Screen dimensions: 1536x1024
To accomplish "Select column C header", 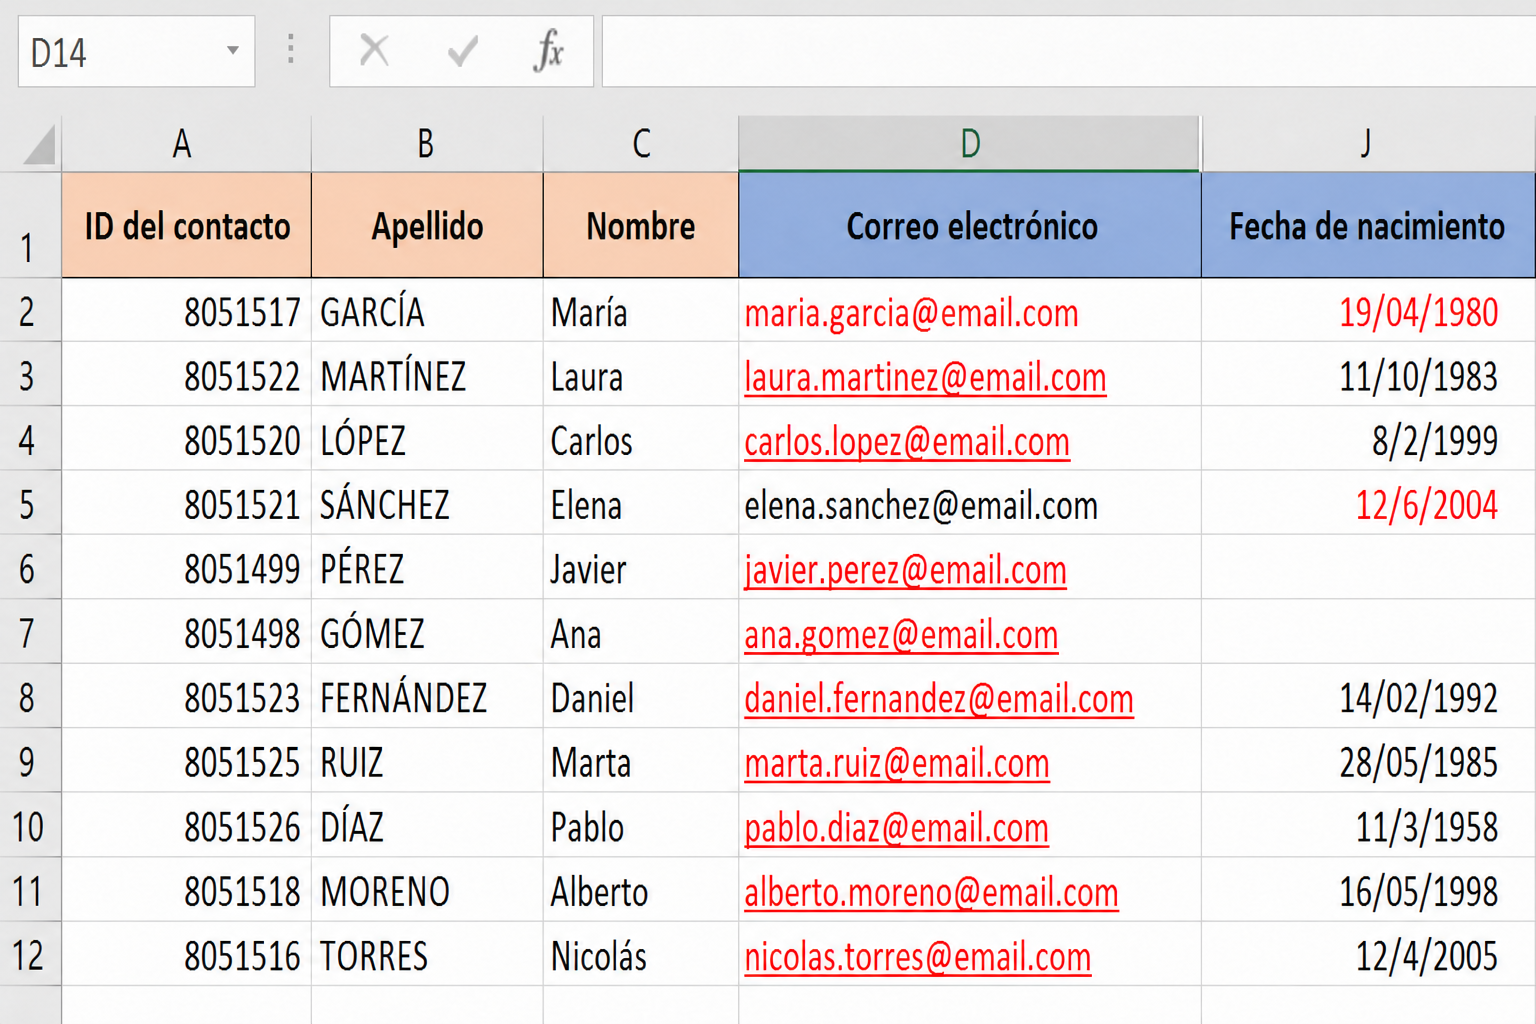I will (x=641, y=144).
